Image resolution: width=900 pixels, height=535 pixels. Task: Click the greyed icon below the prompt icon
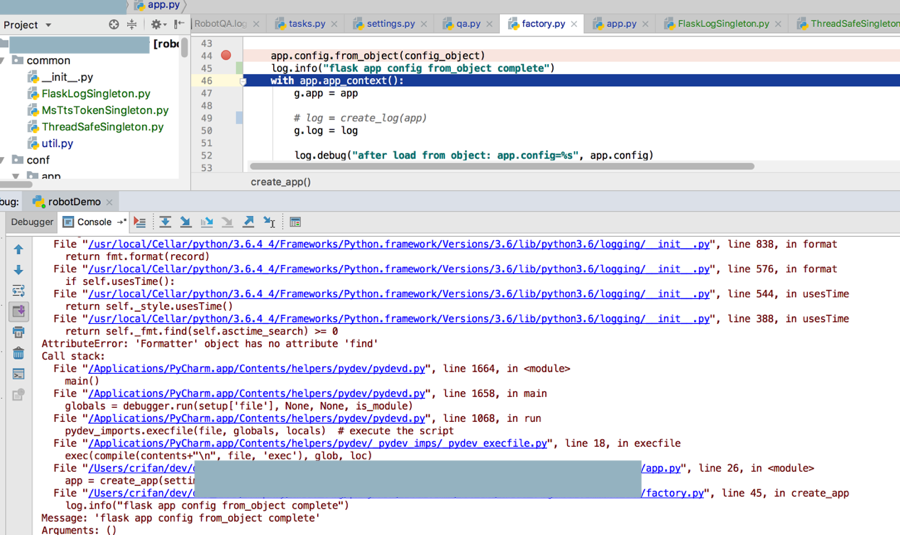point(18,394)
